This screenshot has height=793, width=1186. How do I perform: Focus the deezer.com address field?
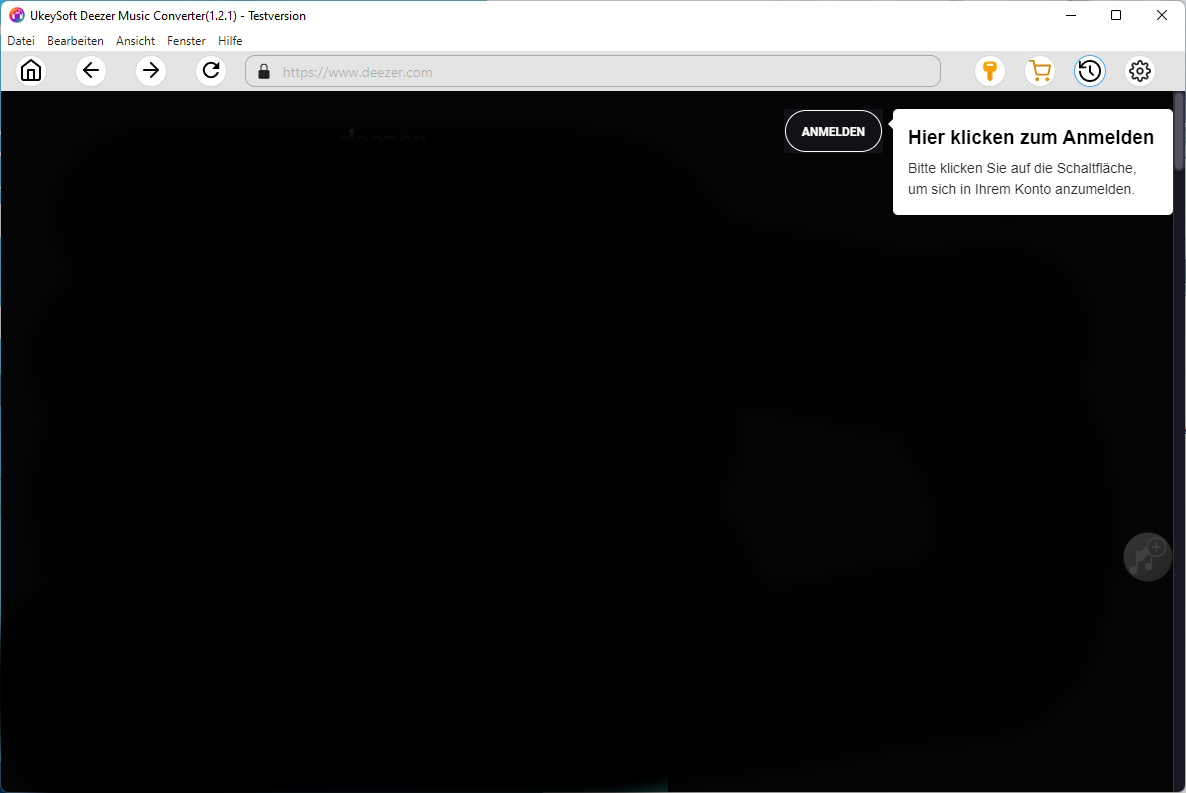pyautogui.click(x=593, y=72)
